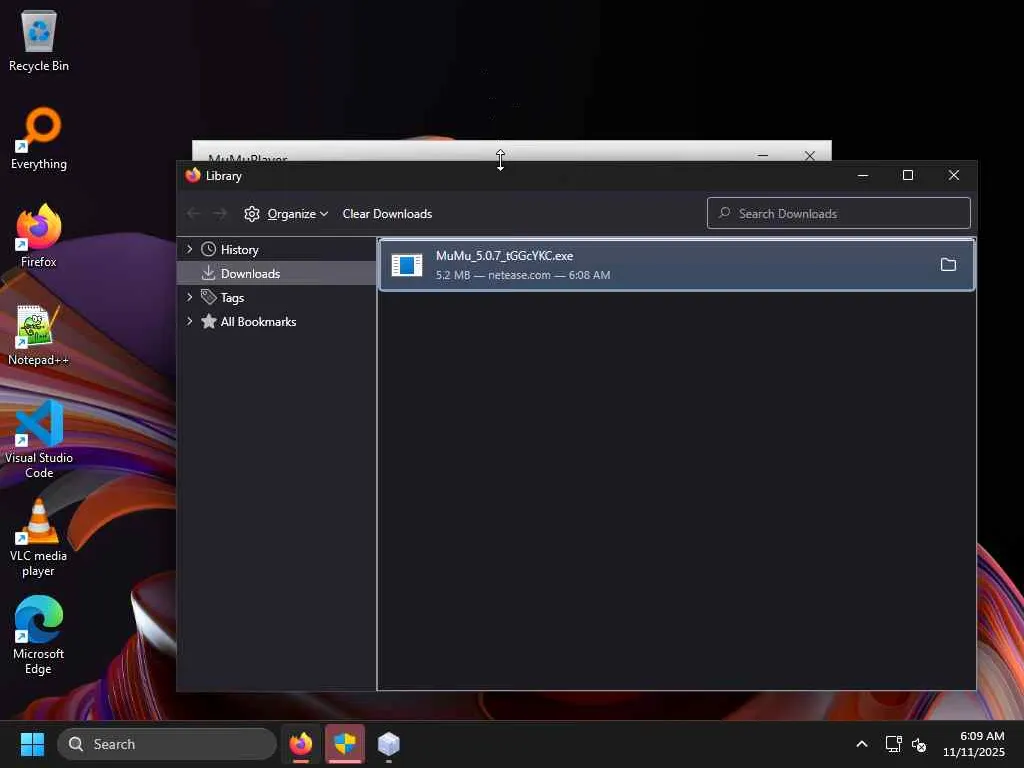Open the cube installer taskbar icon
The image size is (1024, 768).
click(x=389, y=744)
